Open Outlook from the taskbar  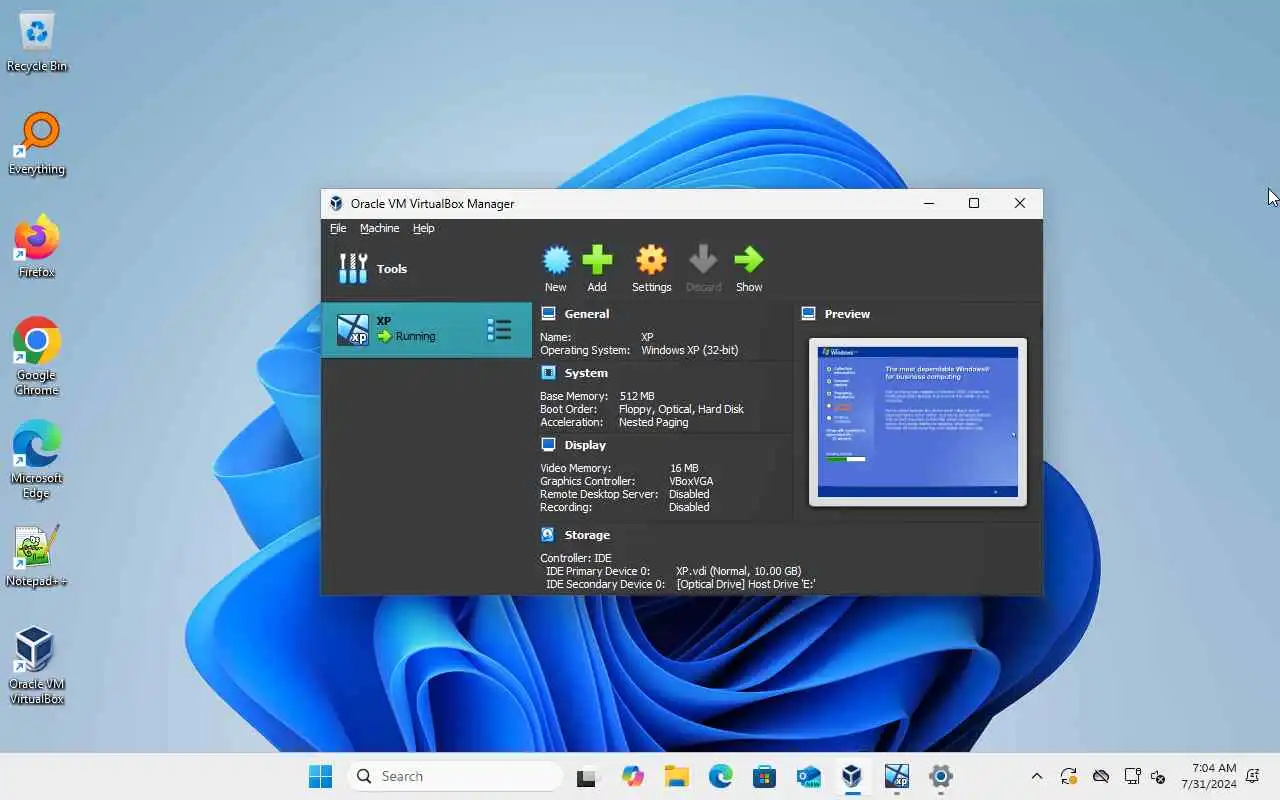point(808,776)
